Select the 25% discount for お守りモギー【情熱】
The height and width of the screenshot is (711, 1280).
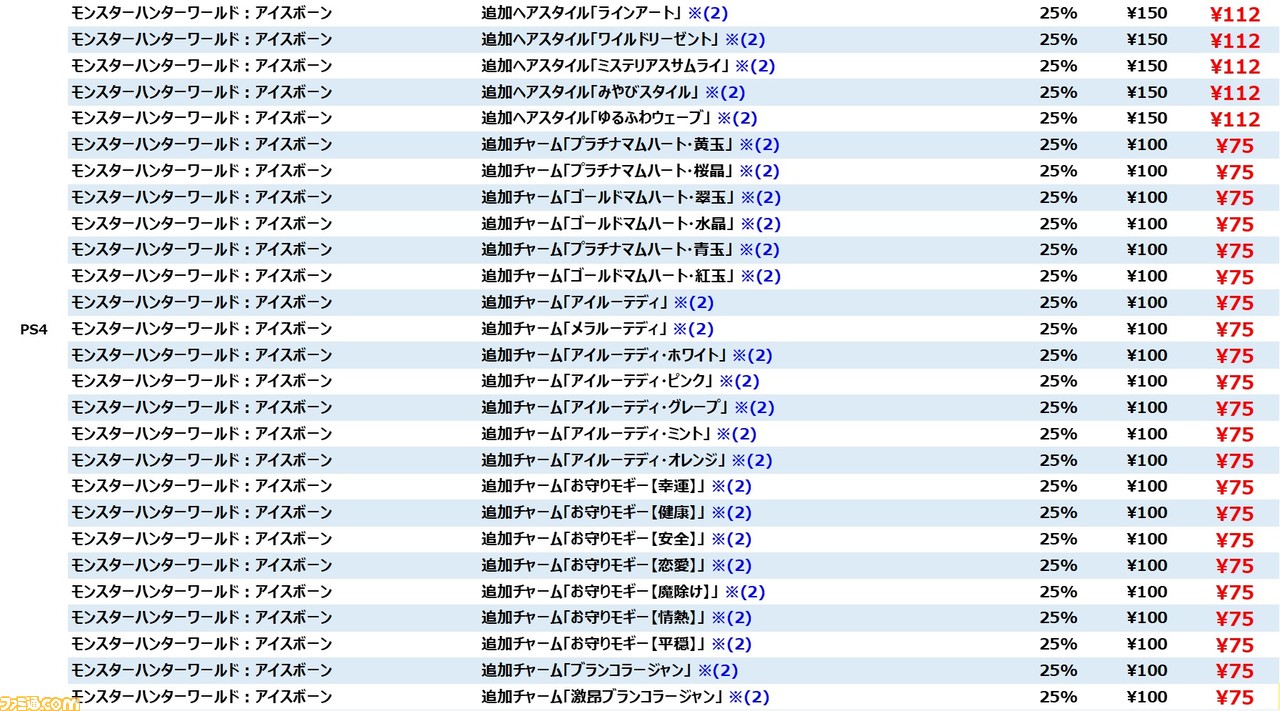1058,617
